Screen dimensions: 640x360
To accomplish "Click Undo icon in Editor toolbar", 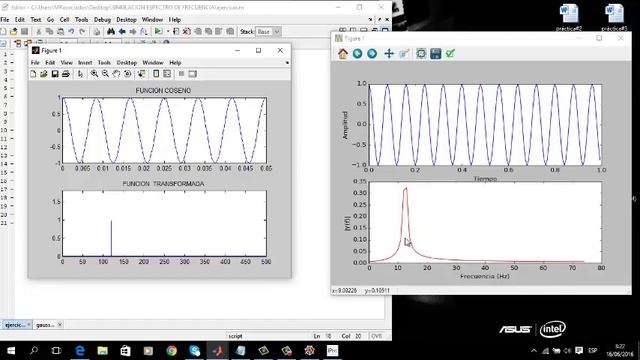I will coord(71,31).
